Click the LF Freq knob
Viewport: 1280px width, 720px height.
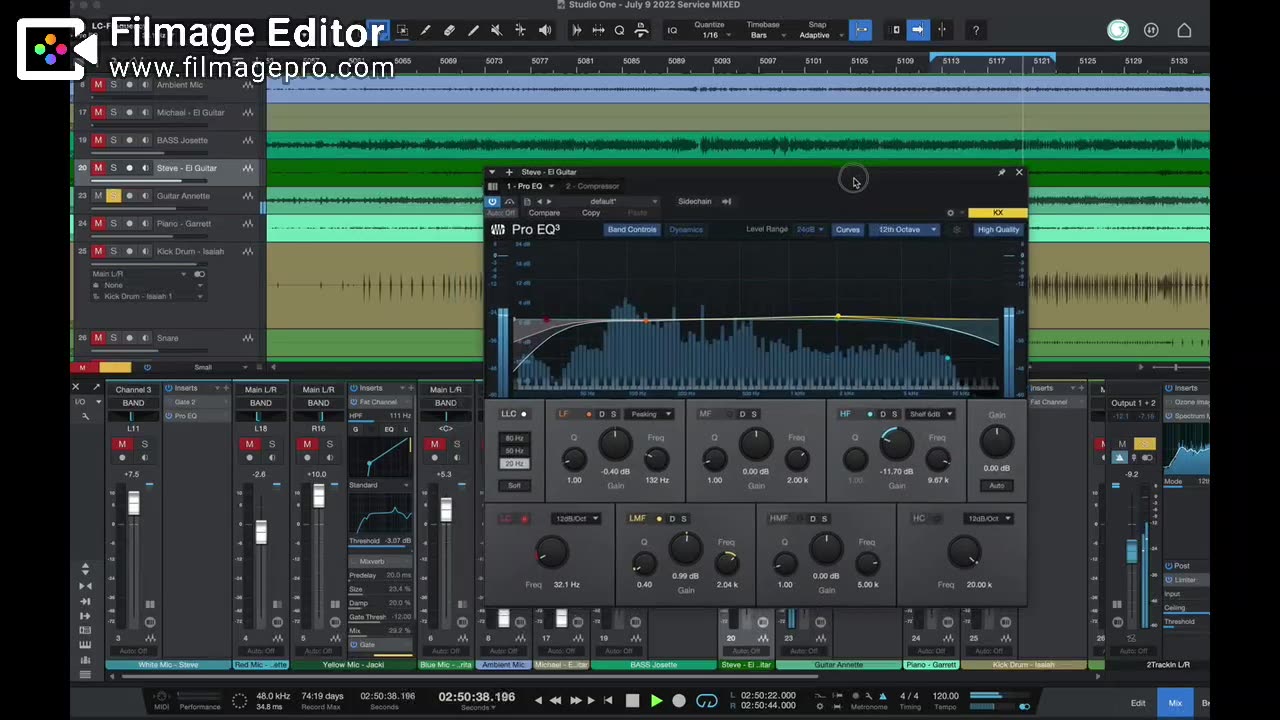click(x=656, y=459)
